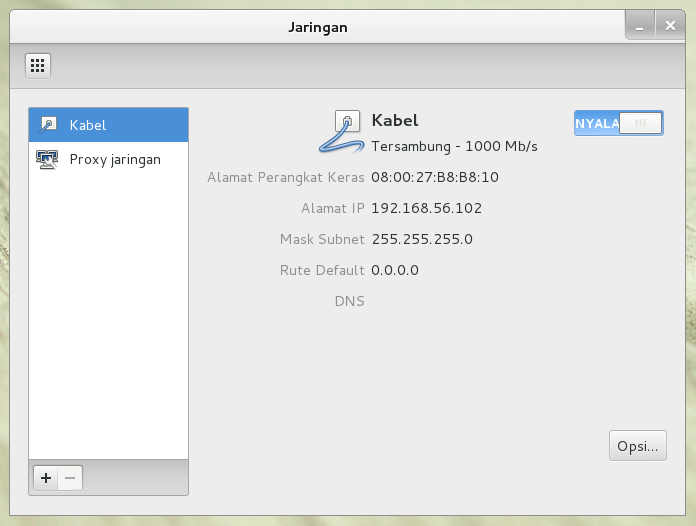The width and height of the screenshot is (696, 526).
Task: Click the Proxy jaringan computer icon
Action: tap(48, 159)
